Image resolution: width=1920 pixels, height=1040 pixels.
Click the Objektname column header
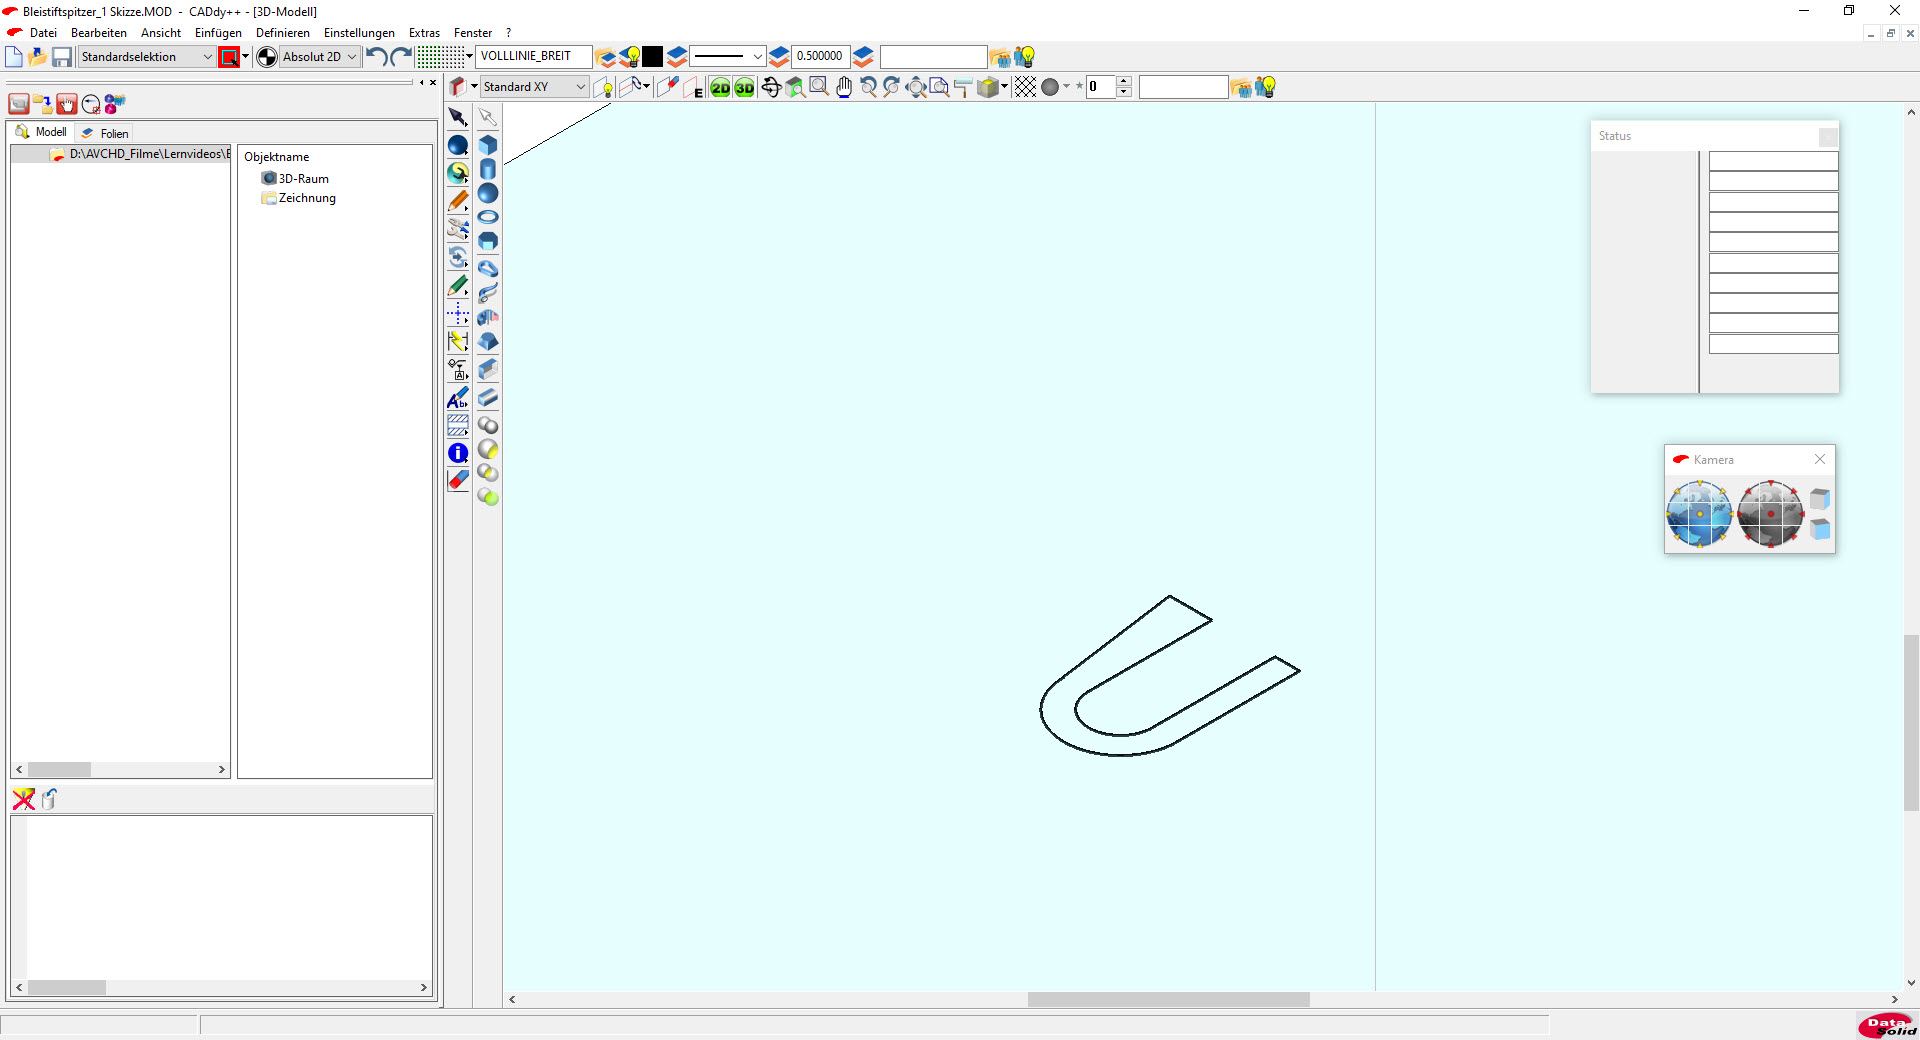(x=277, y=157)
